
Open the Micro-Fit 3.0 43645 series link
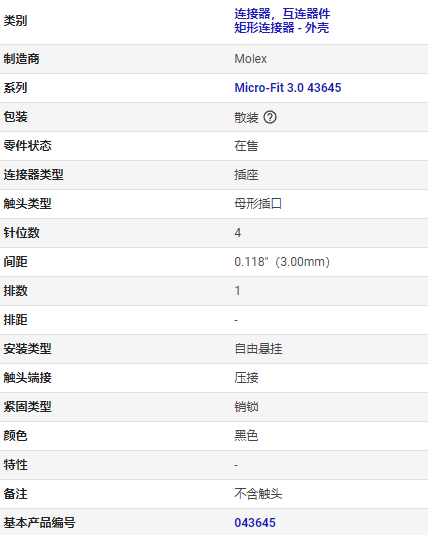tap(287, 88)
